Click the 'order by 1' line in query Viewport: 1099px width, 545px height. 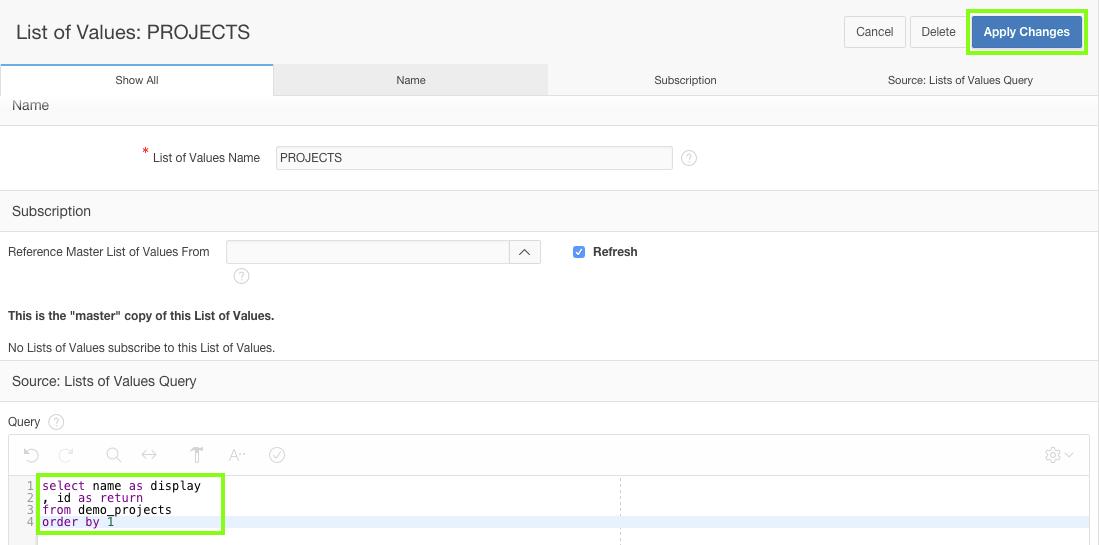pyautogui.click(x=78, y=522)
